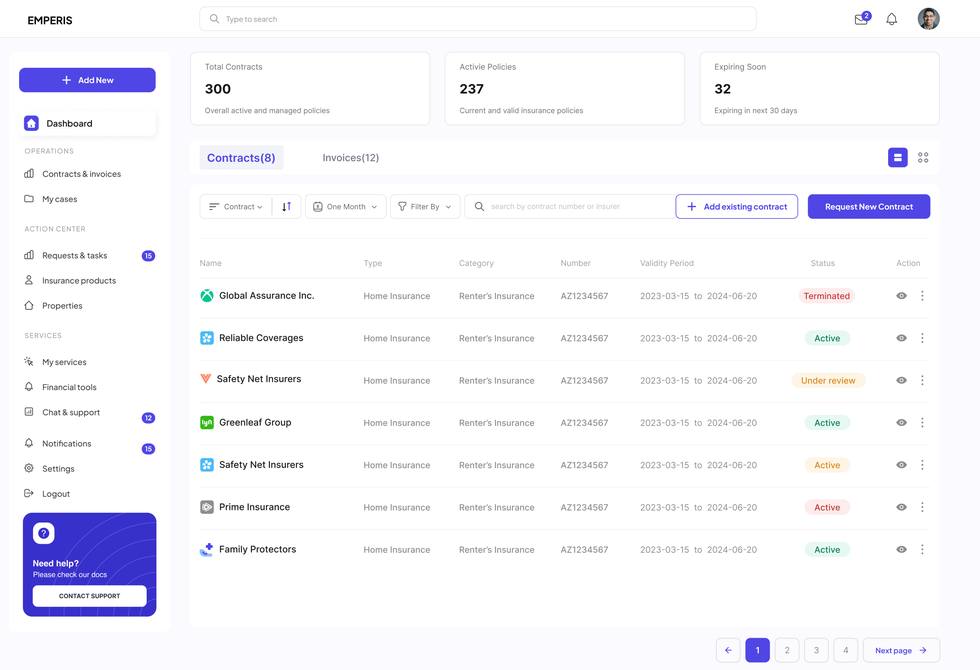The height and width of the screenshot is (670, 980).
Task: View the Family Protectors contract eye icon
Action: pyautogui.click(x=901, y=549)
